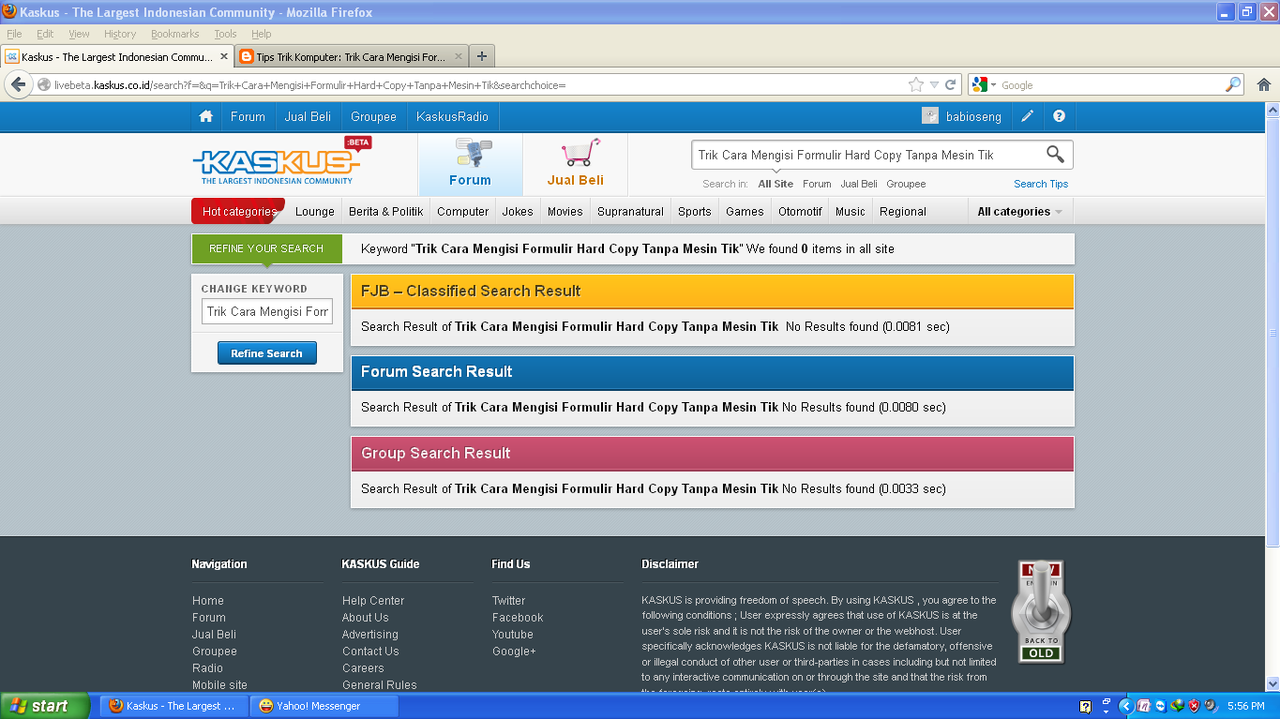Close the Tips Trik Komputer tab
The width and height of the screenshot is (1280, 719).
459,57
